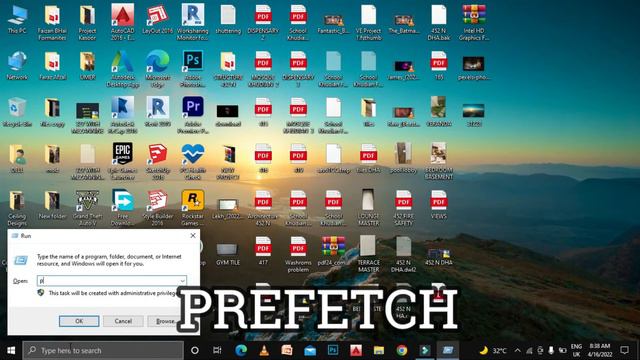
Task: Select the New folder icon
Action: click(x=52, y=205)
